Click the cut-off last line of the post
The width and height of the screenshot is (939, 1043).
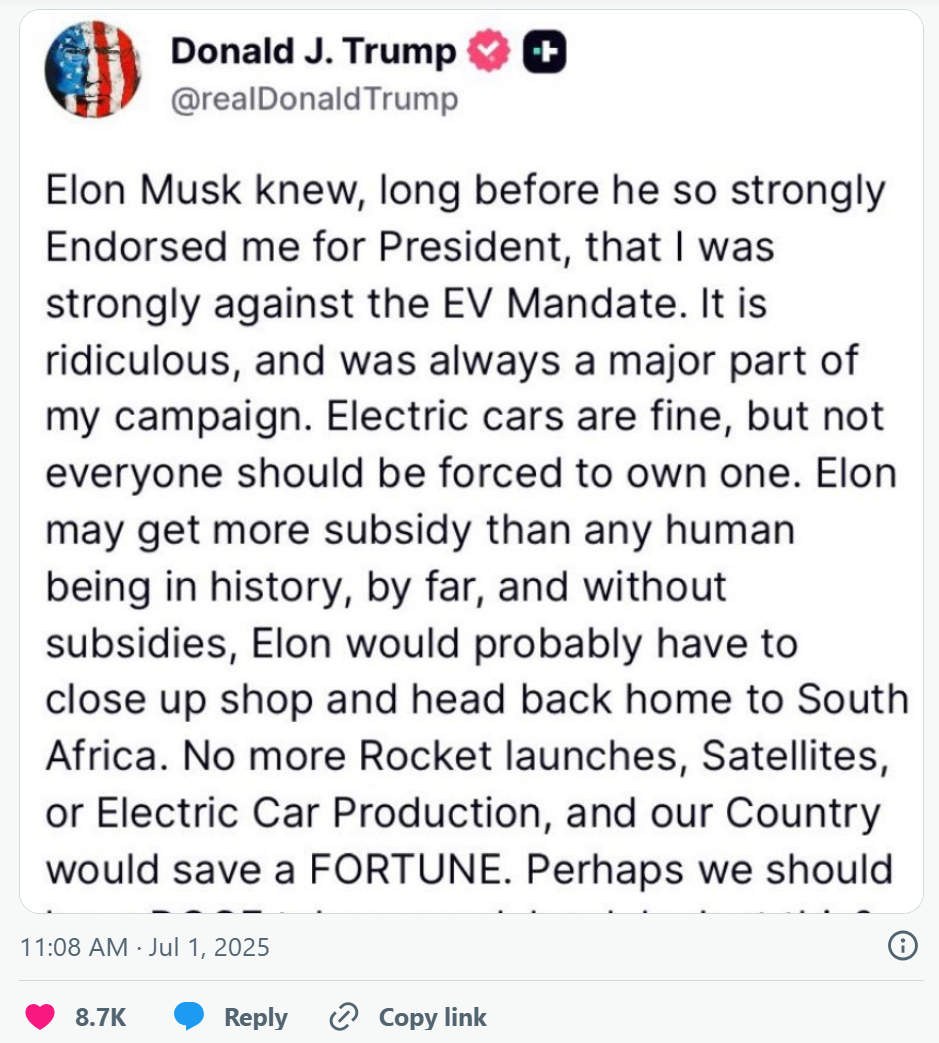coord(459,908)
